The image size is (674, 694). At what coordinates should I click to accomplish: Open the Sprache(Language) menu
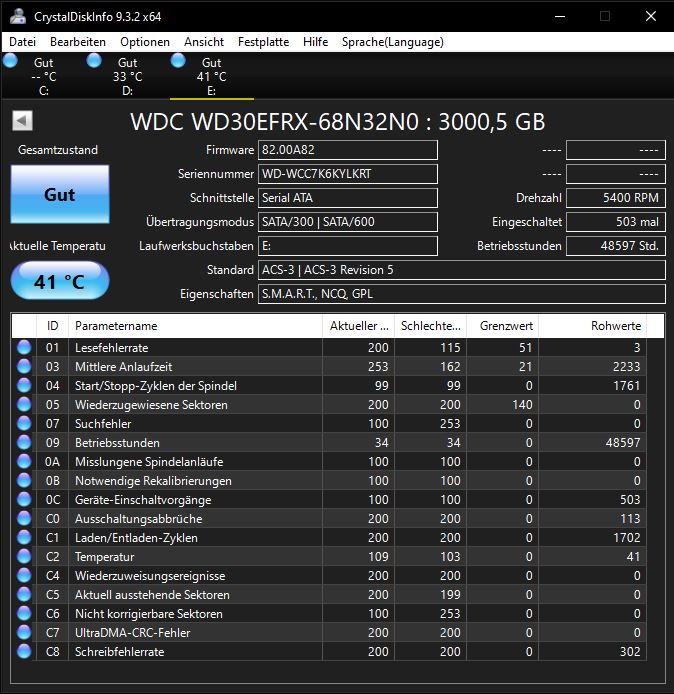tap(393, 42)
